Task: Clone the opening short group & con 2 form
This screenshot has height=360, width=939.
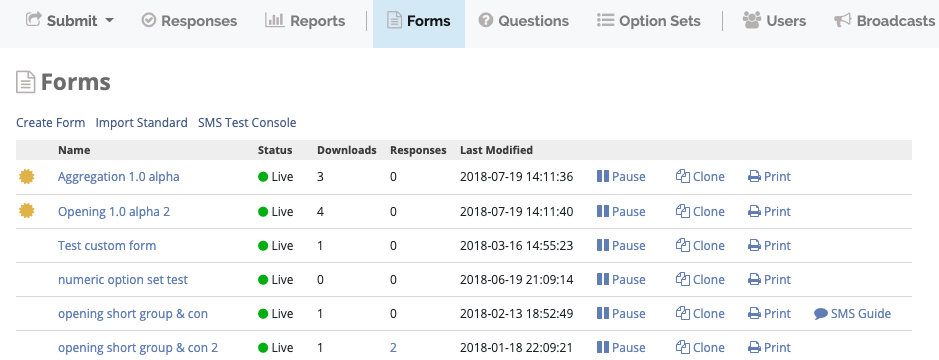Action: pyautogui.click(x=700, y=348)
